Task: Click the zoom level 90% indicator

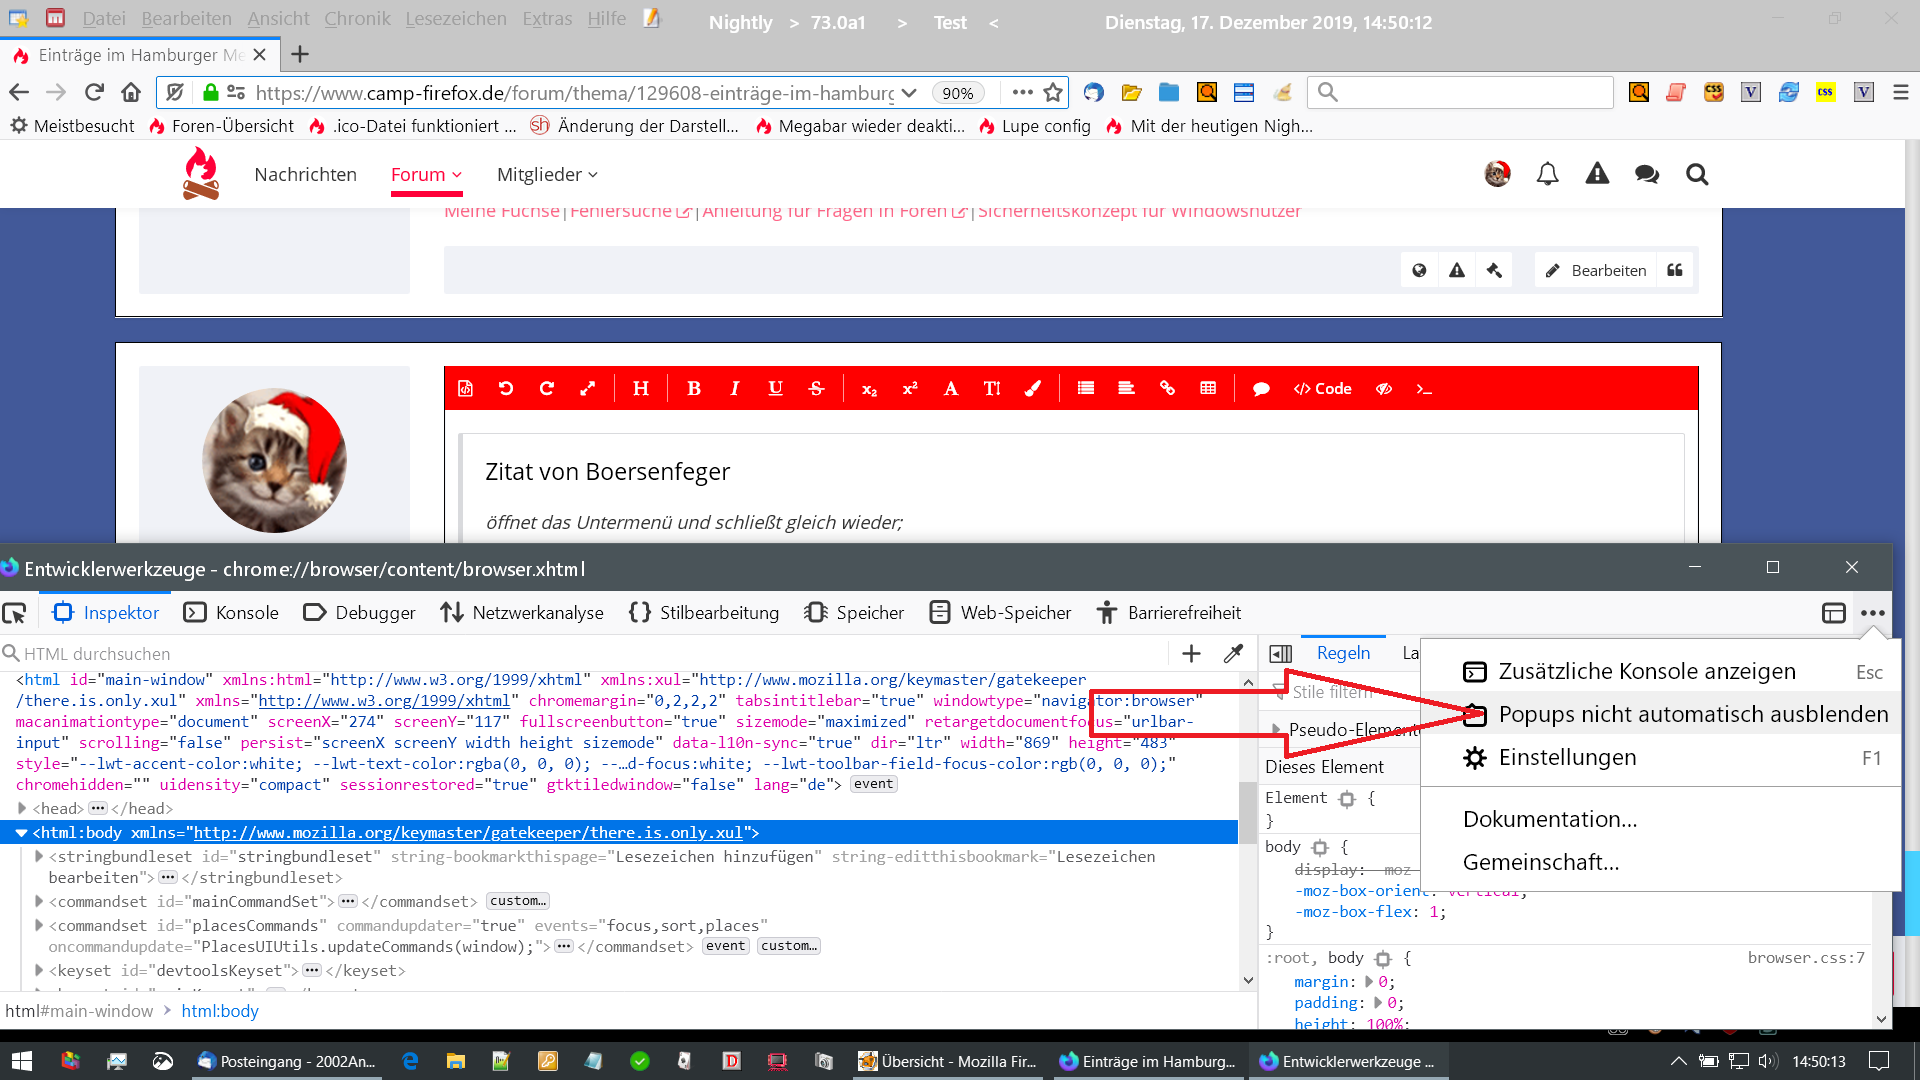Action: [x=957, y=93]
